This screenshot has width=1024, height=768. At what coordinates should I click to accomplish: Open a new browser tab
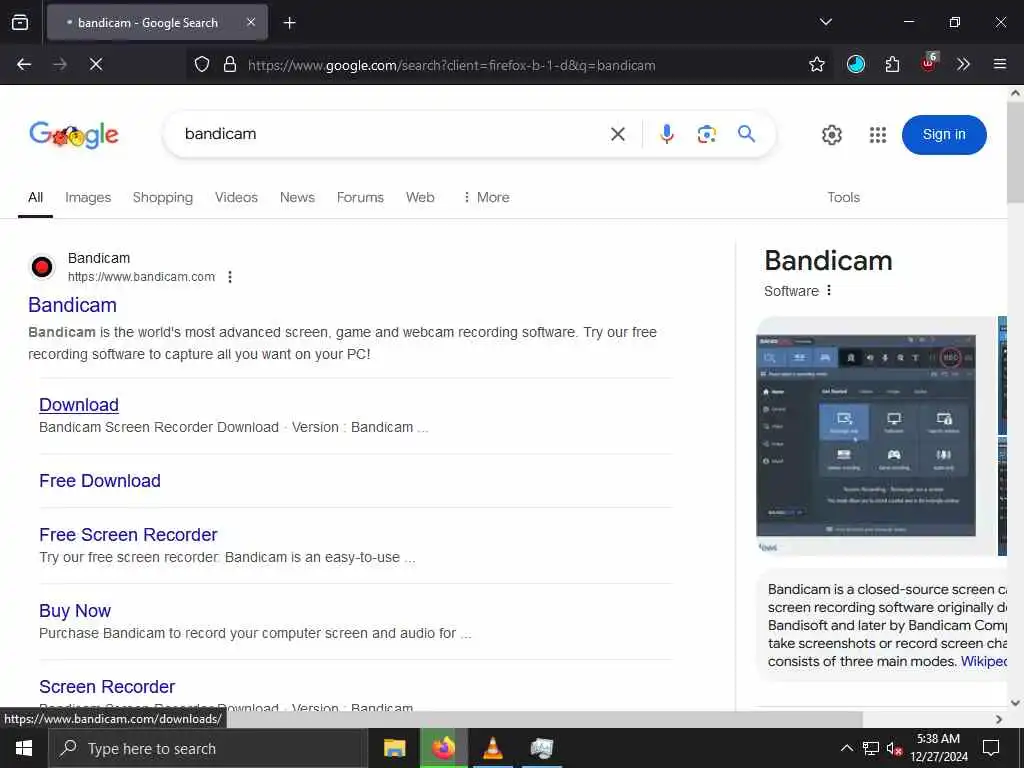coord(289,23)
